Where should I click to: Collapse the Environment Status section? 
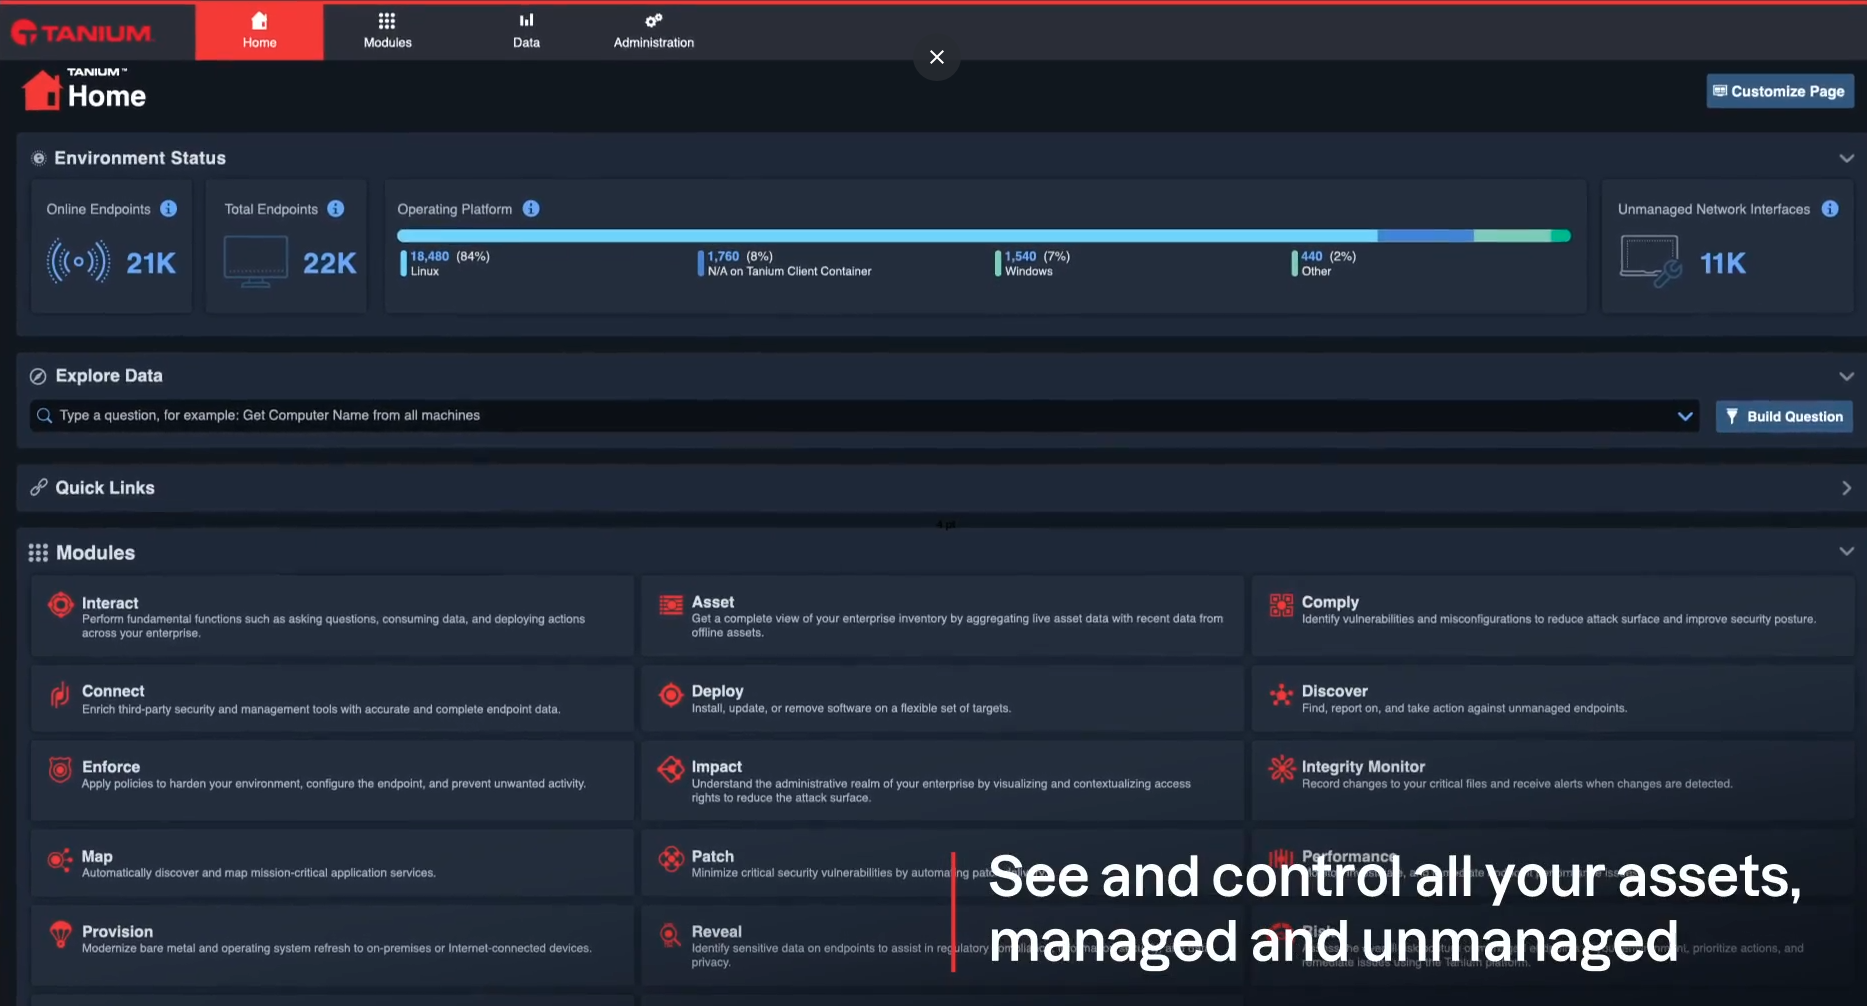tap(1846, 158)
